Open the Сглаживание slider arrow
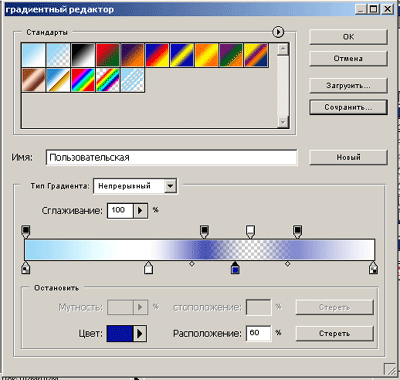Viewport: 400px width, 380px height. pos(140,210)
